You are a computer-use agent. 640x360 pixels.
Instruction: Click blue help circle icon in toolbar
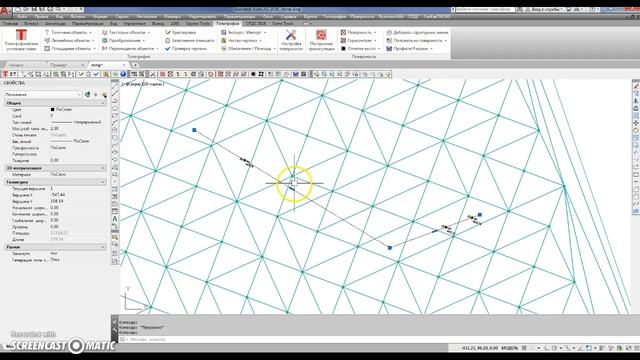(123, 74)
